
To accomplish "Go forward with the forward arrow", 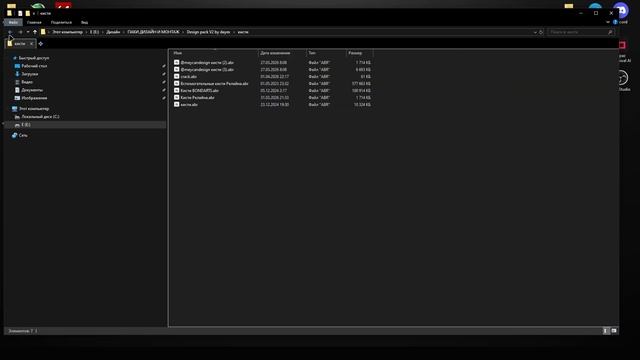I will tap(20, 32).
